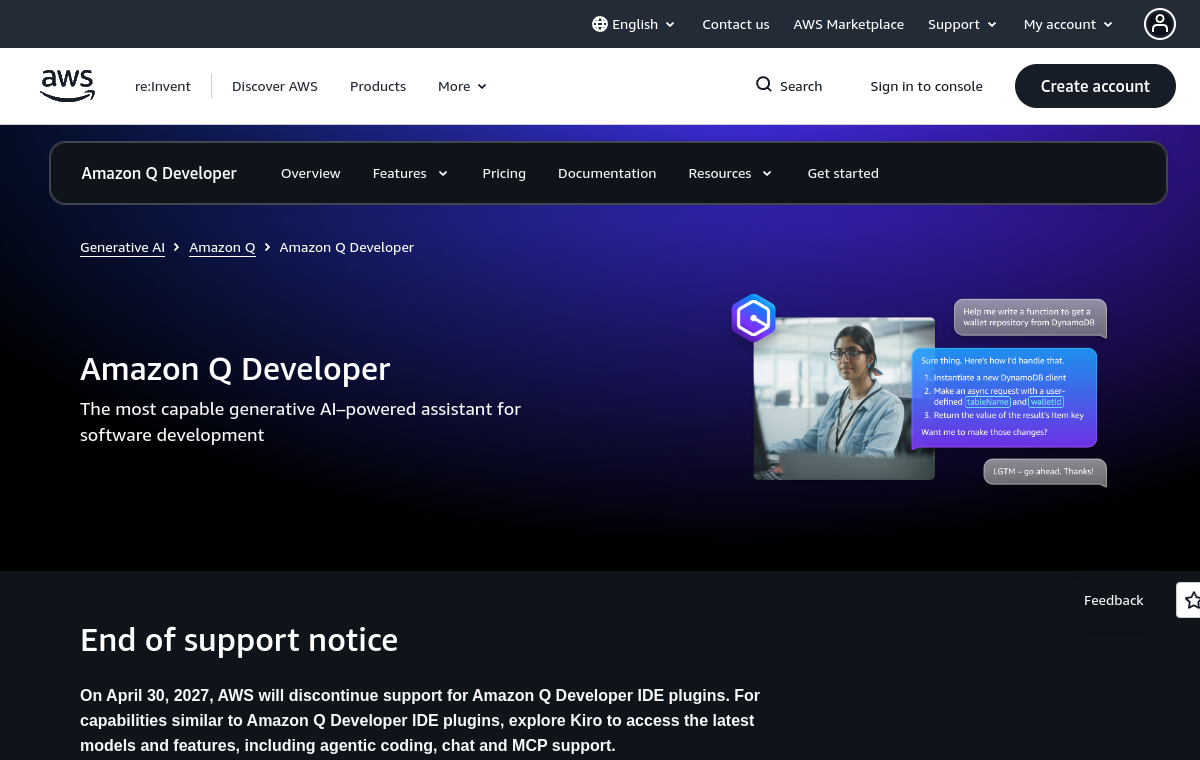
Task: Click the Create account button
Action: (1095, 86)
